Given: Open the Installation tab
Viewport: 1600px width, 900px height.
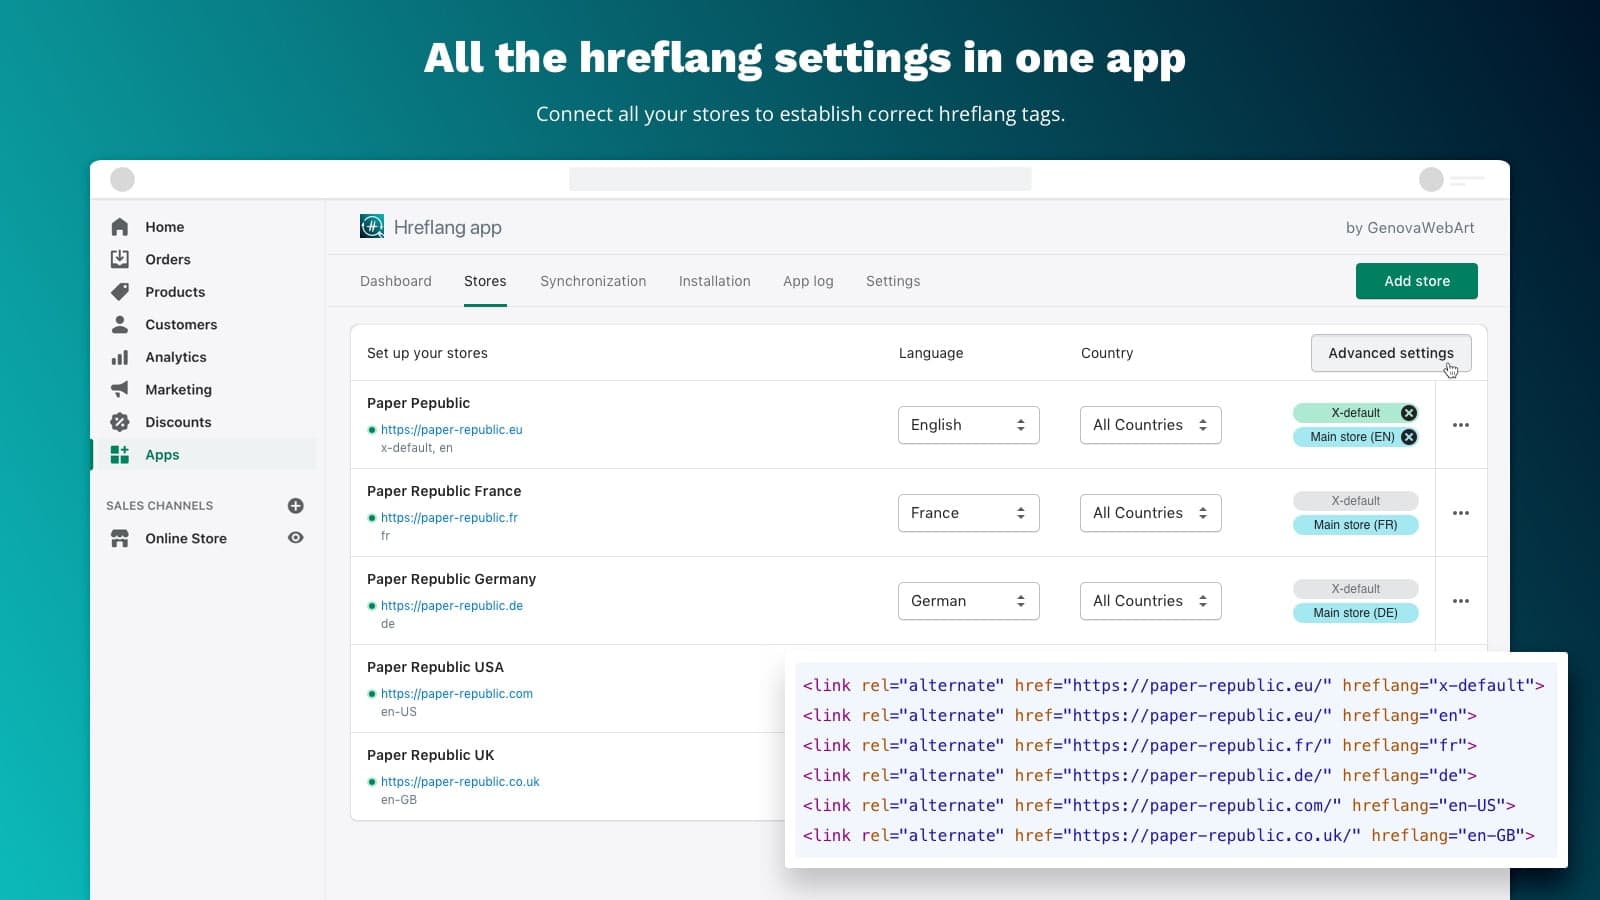Looking at the screenshot, I should (714, 281).
